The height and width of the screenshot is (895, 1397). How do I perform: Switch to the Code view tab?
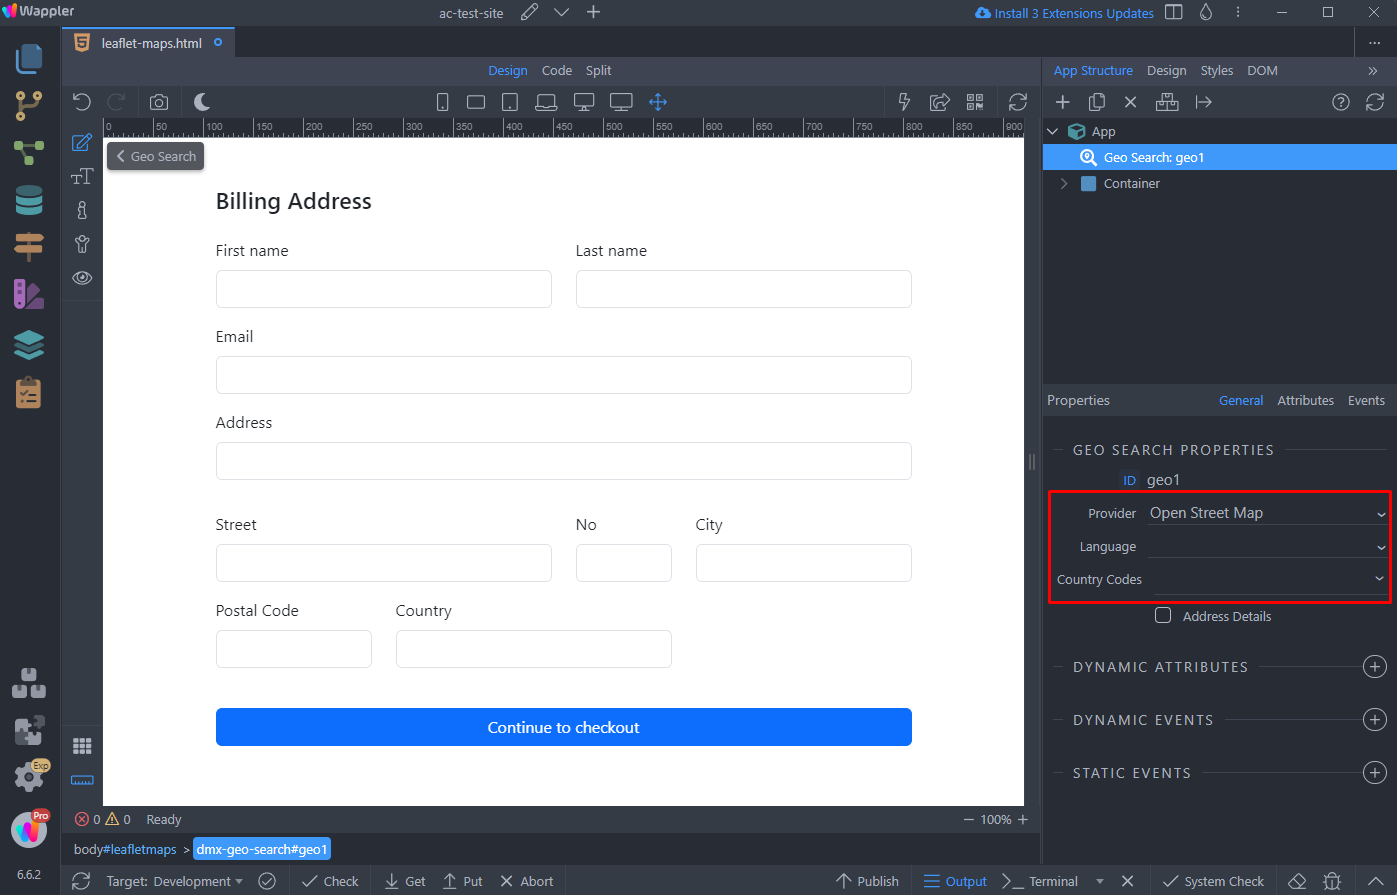tap(557, 70)
